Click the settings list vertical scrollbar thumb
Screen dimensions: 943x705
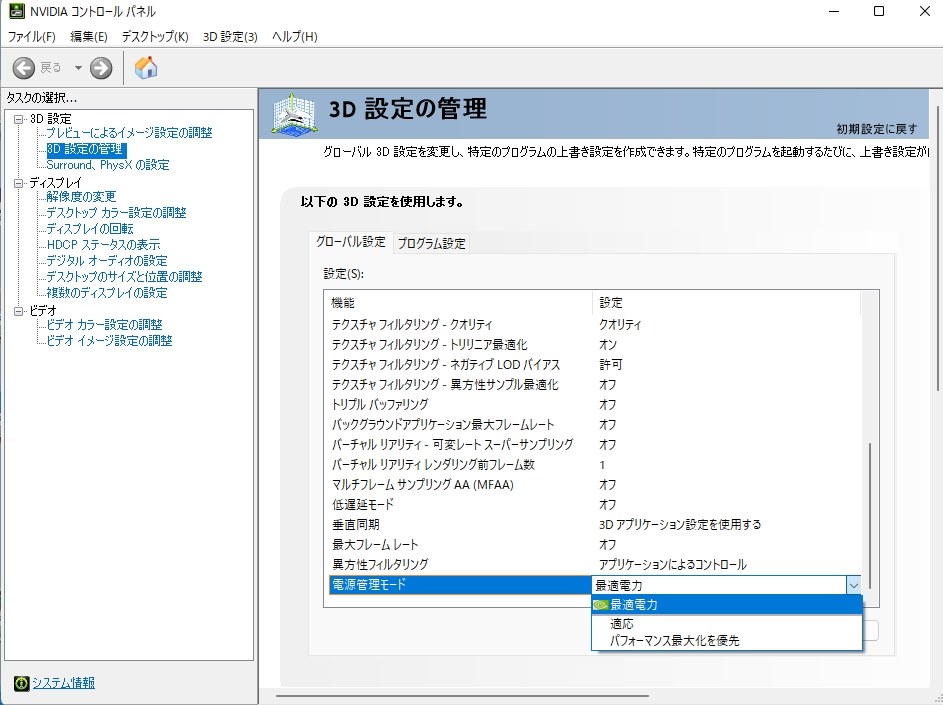(x=870, y=516)
